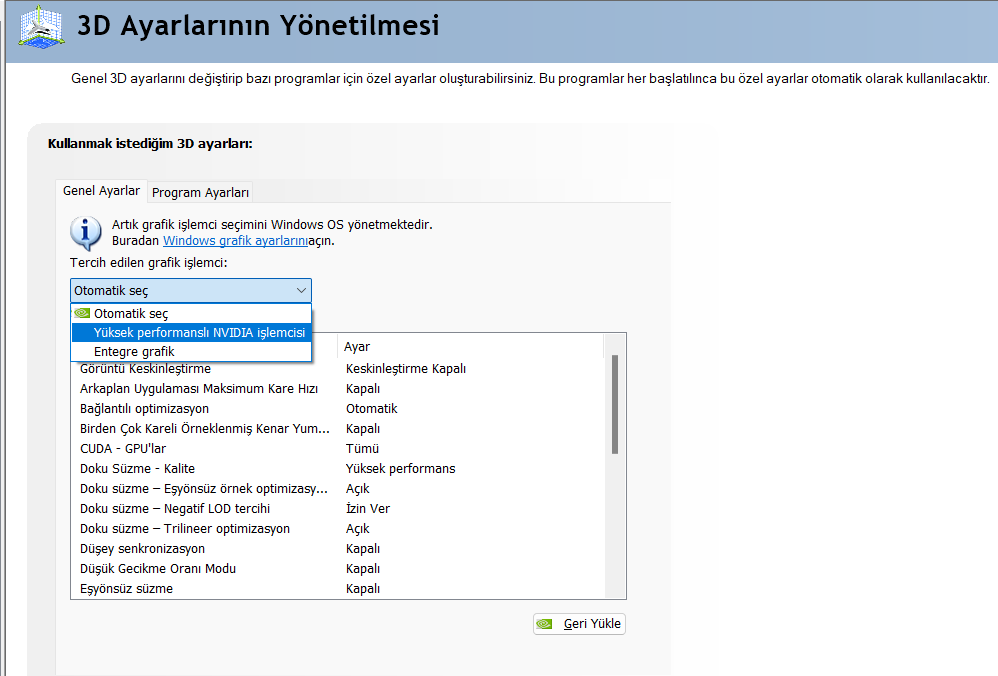
Task: Open the Program Ayarları tab
Action: pos(200,192)
